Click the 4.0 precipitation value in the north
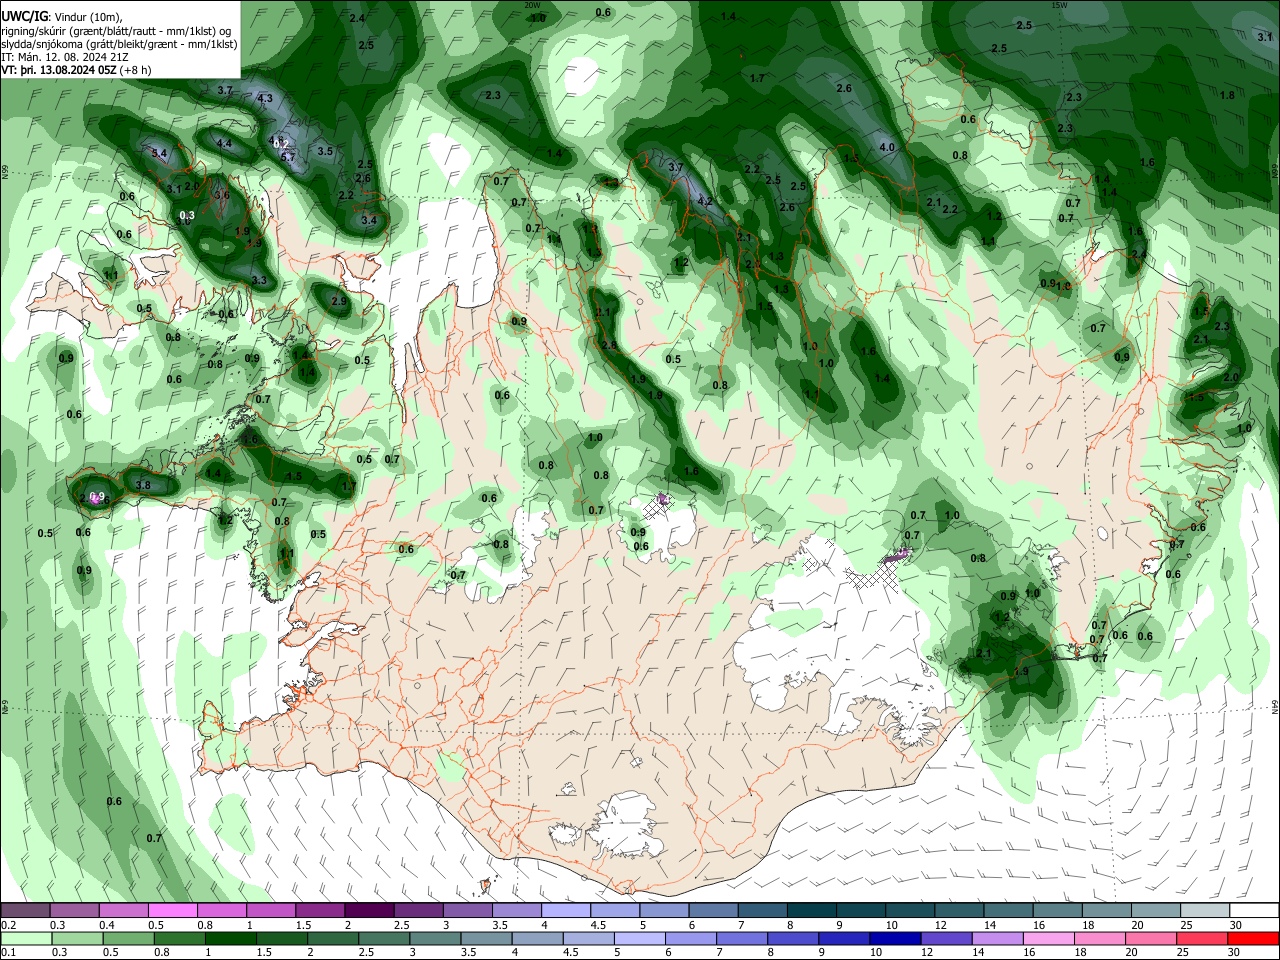Viewport: 1280px width, 960px height. (x=887, y=147)
